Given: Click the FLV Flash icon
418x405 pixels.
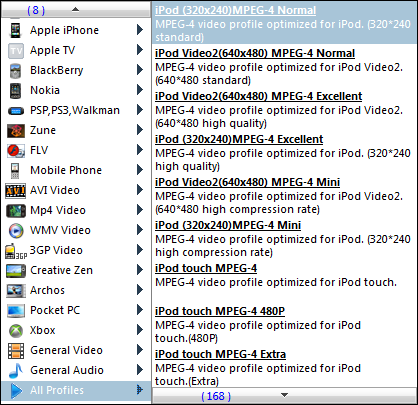Looking at the screenshot, I should click(x=16, y=151).
